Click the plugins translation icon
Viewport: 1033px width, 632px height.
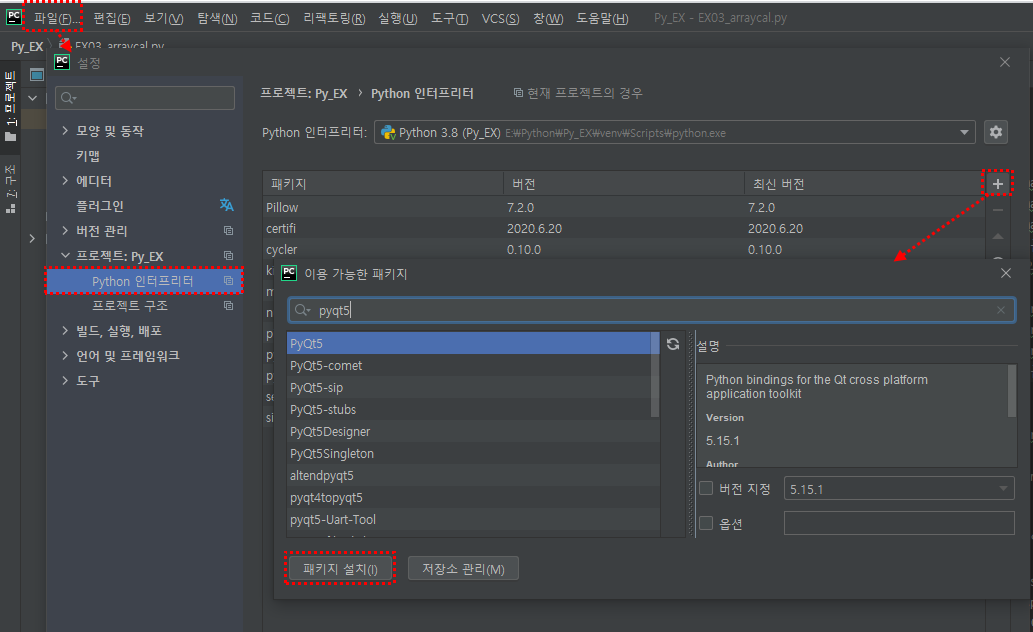point(227,205)
